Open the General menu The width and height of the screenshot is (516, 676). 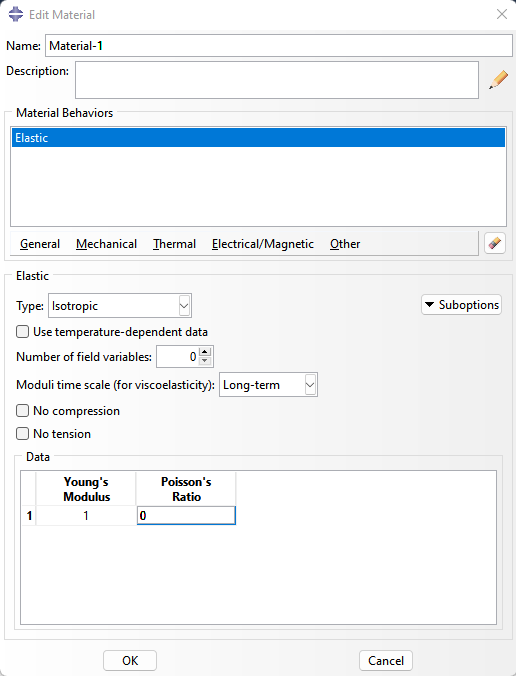point(40,244)
